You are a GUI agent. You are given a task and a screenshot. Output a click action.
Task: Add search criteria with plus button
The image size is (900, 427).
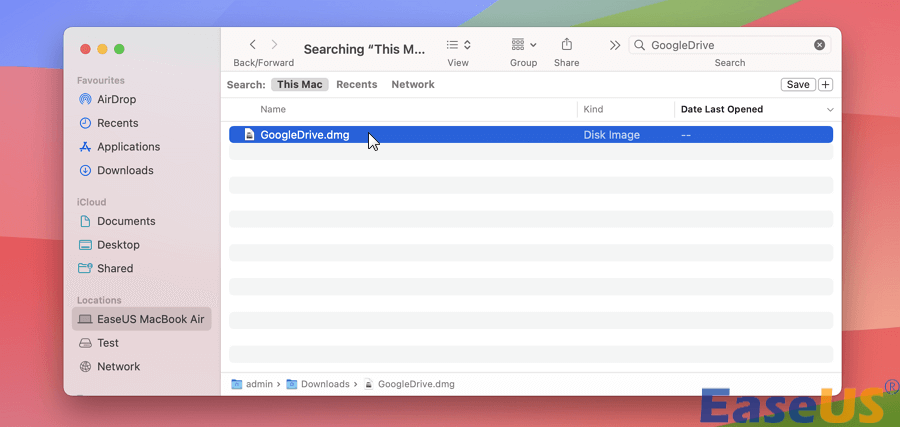click(825, 85)
